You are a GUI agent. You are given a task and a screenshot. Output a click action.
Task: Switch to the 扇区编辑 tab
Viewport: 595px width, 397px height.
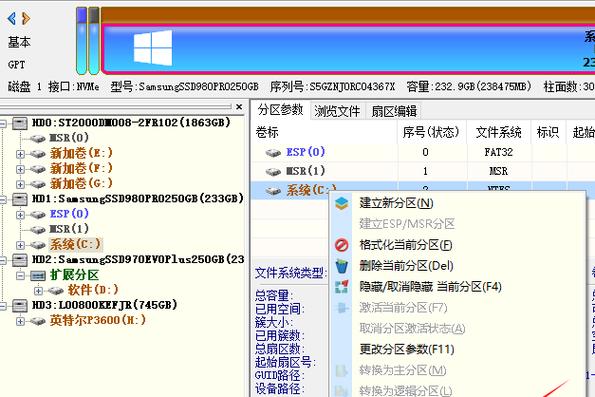click(x=394, y=111)
